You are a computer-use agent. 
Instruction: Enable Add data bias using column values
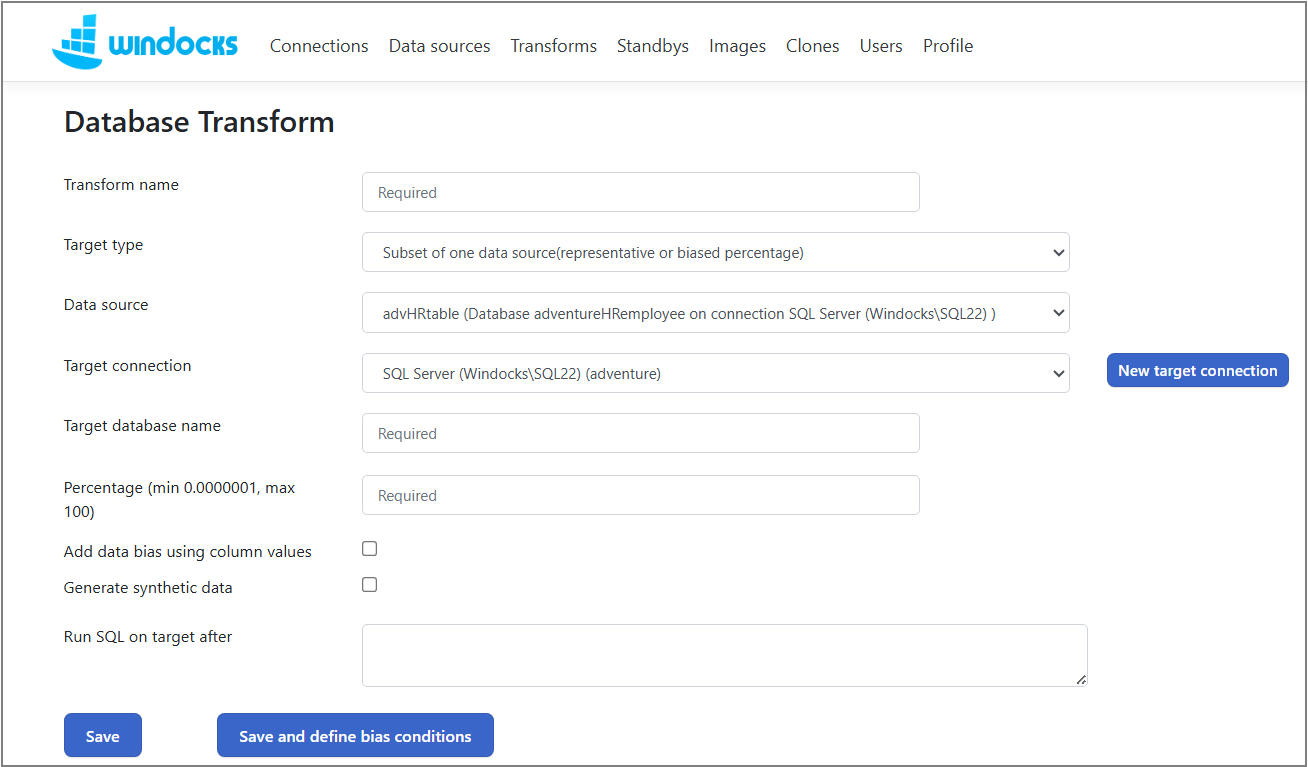[x=369, y=548]
